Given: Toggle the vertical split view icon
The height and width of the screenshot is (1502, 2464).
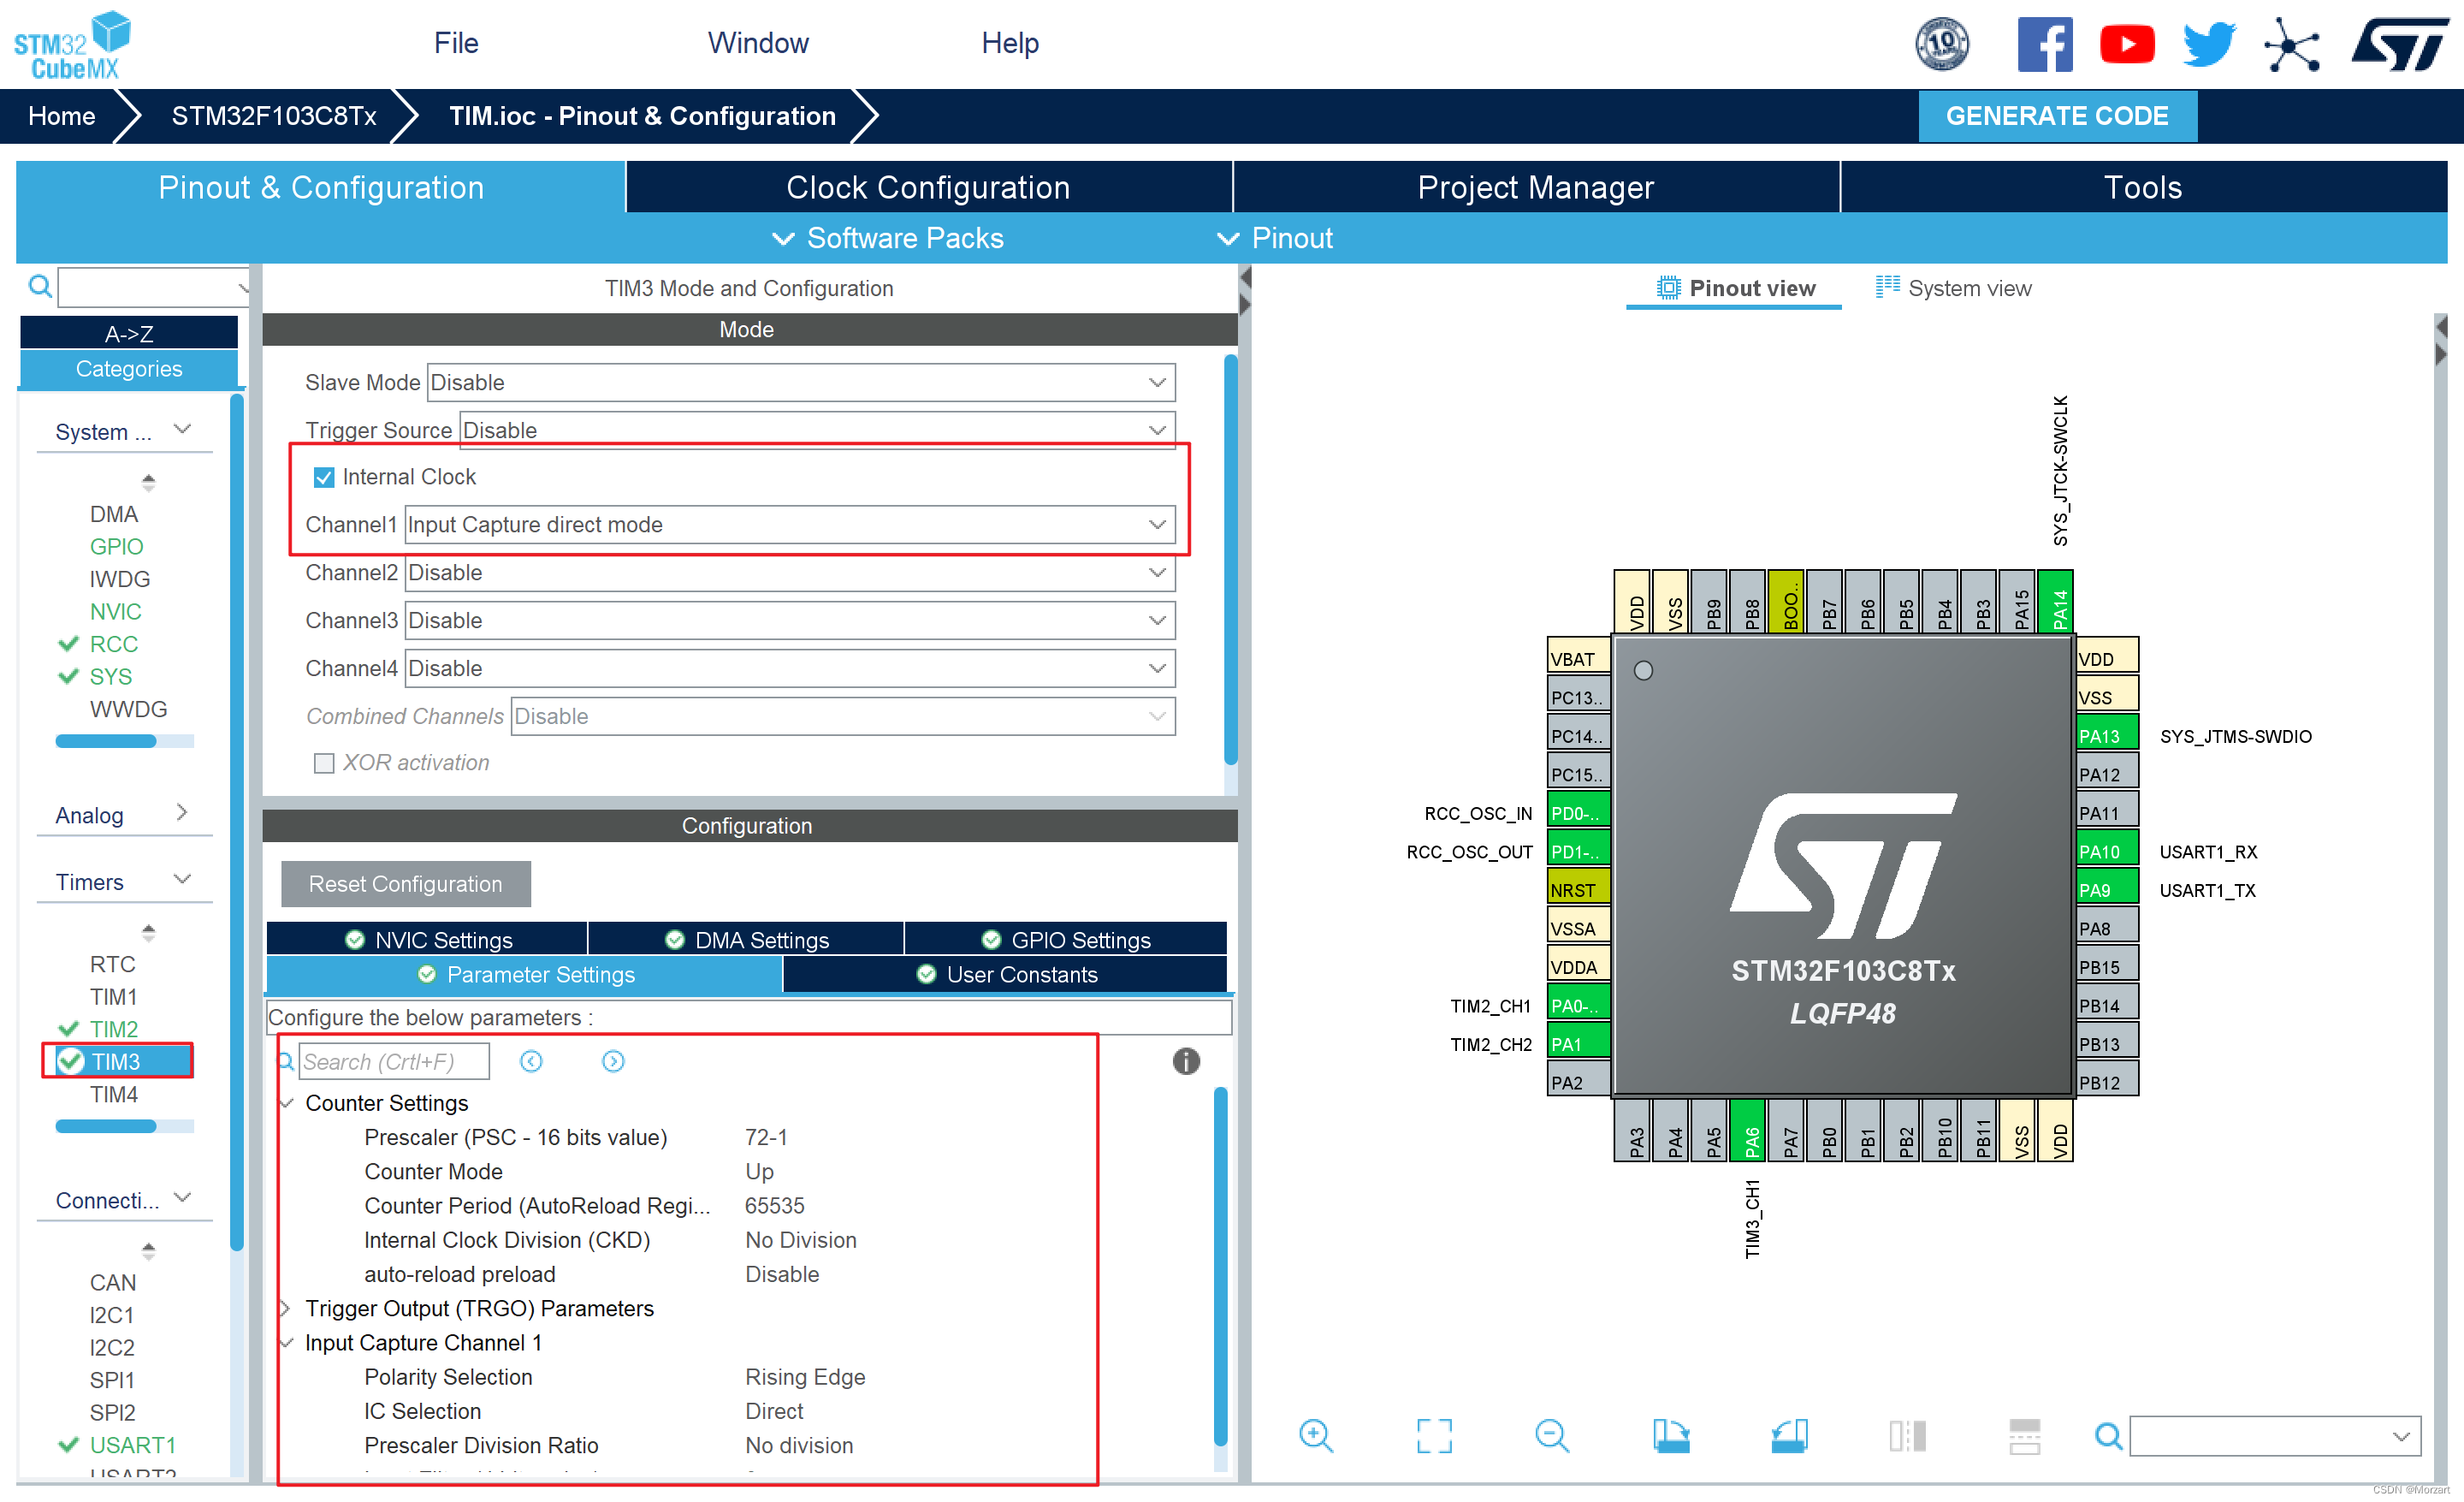Looking at the screenshot, I should click(1907, 1437).
